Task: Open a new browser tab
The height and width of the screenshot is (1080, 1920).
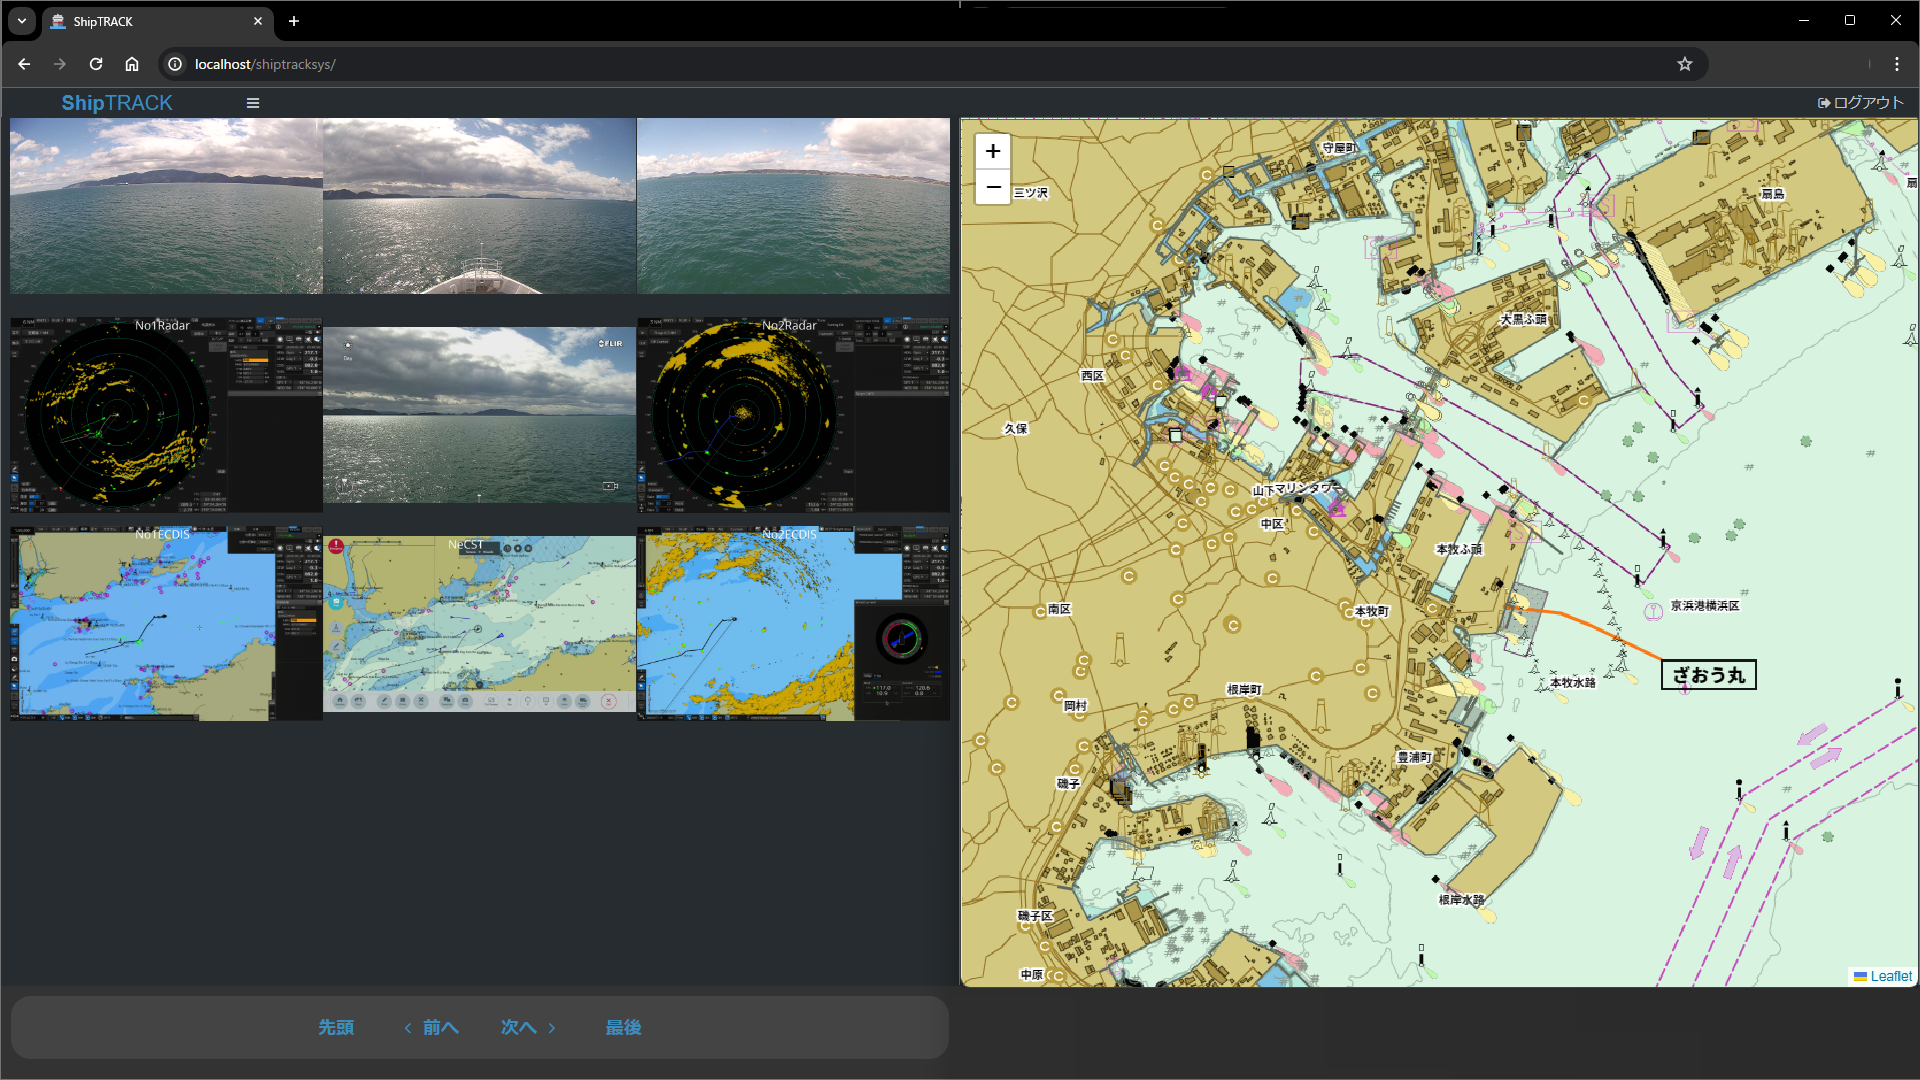Action: click(294, 21)
